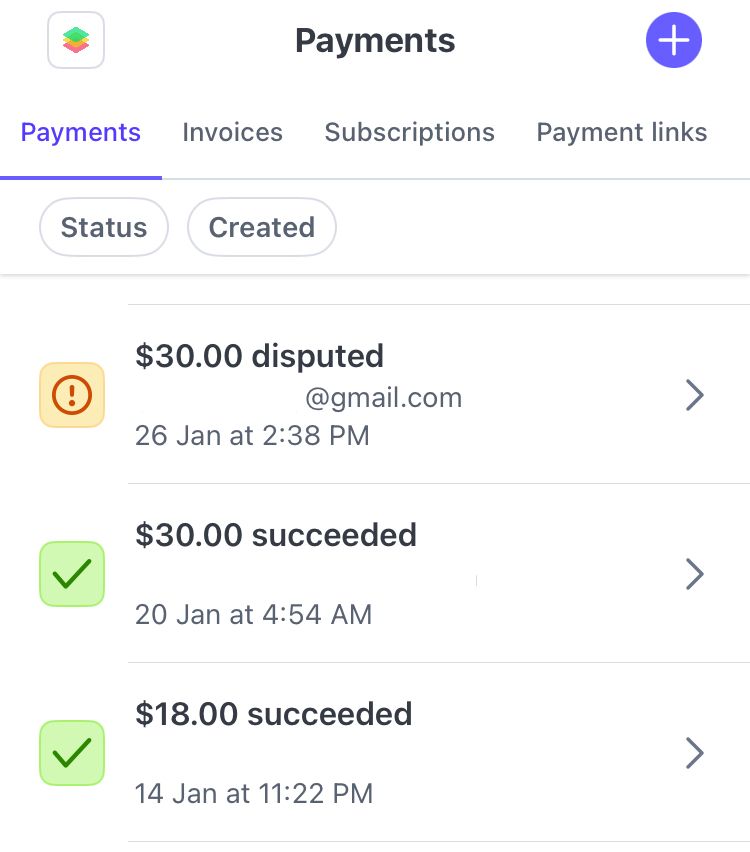
Task: Click green checkmark icon for $30.00 payment
Action: tap(72, 574)
